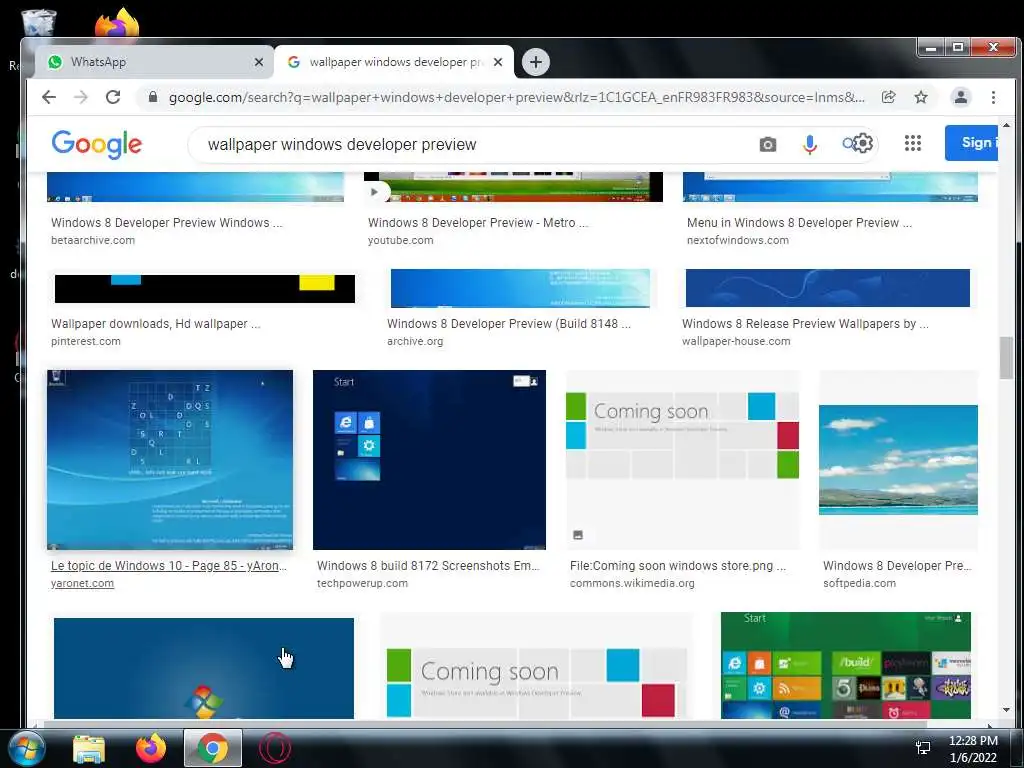Select the pinterest black banner thumbnail

(204, 289)
